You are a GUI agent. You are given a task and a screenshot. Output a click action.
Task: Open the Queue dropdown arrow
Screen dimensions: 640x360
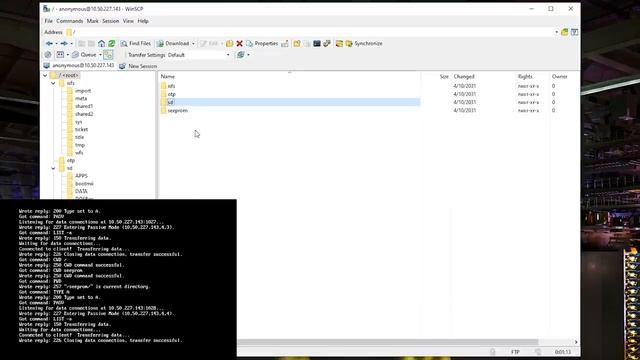(100, 55)
